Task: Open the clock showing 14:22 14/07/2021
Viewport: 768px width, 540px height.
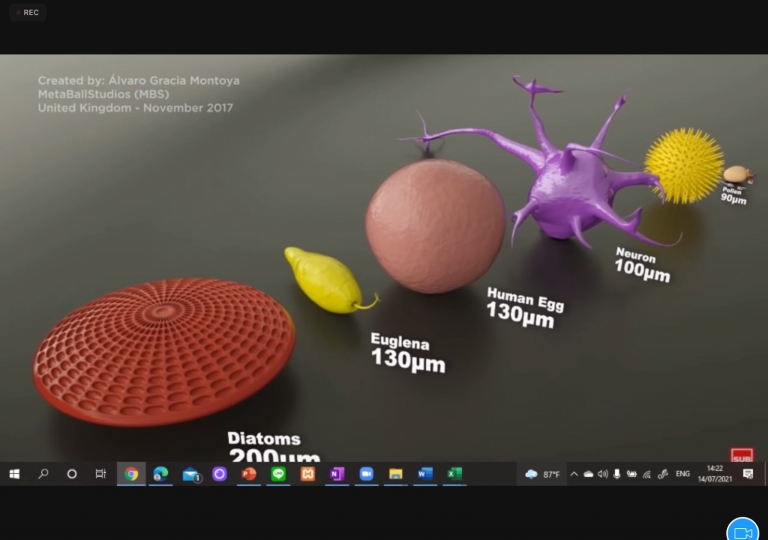Action: tap(715, 474)
